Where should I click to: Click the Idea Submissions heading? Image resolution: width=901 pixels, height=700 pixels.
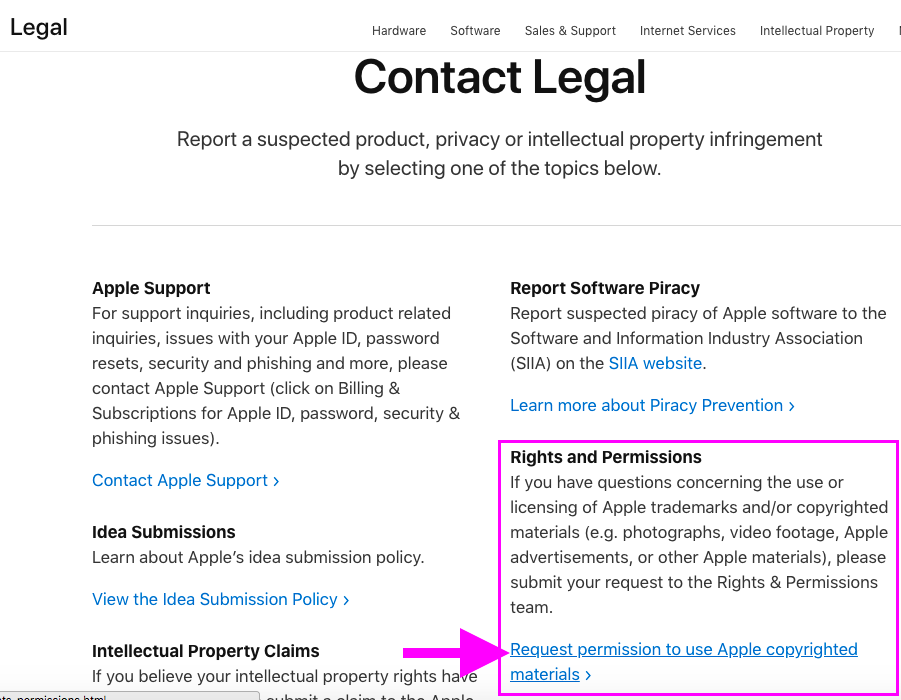[164, 532]
